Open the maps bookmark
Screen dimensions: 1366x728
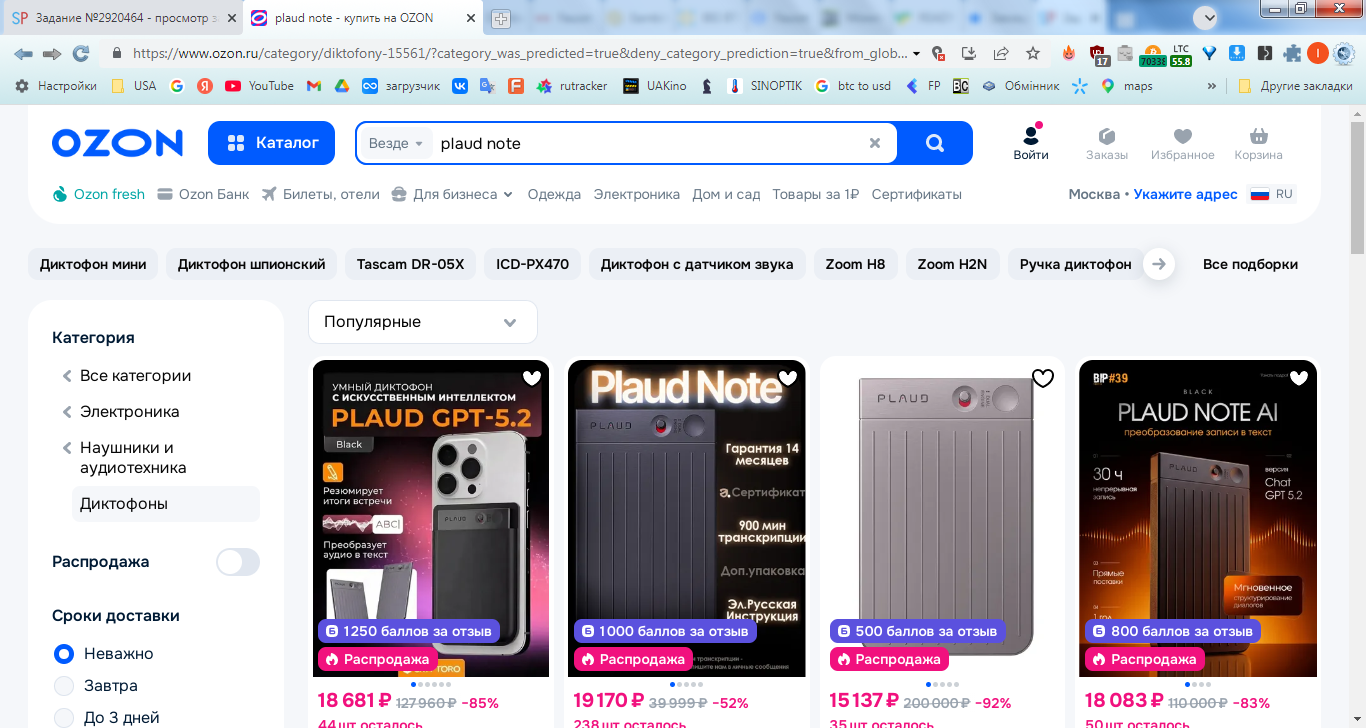pos(1126,86)
